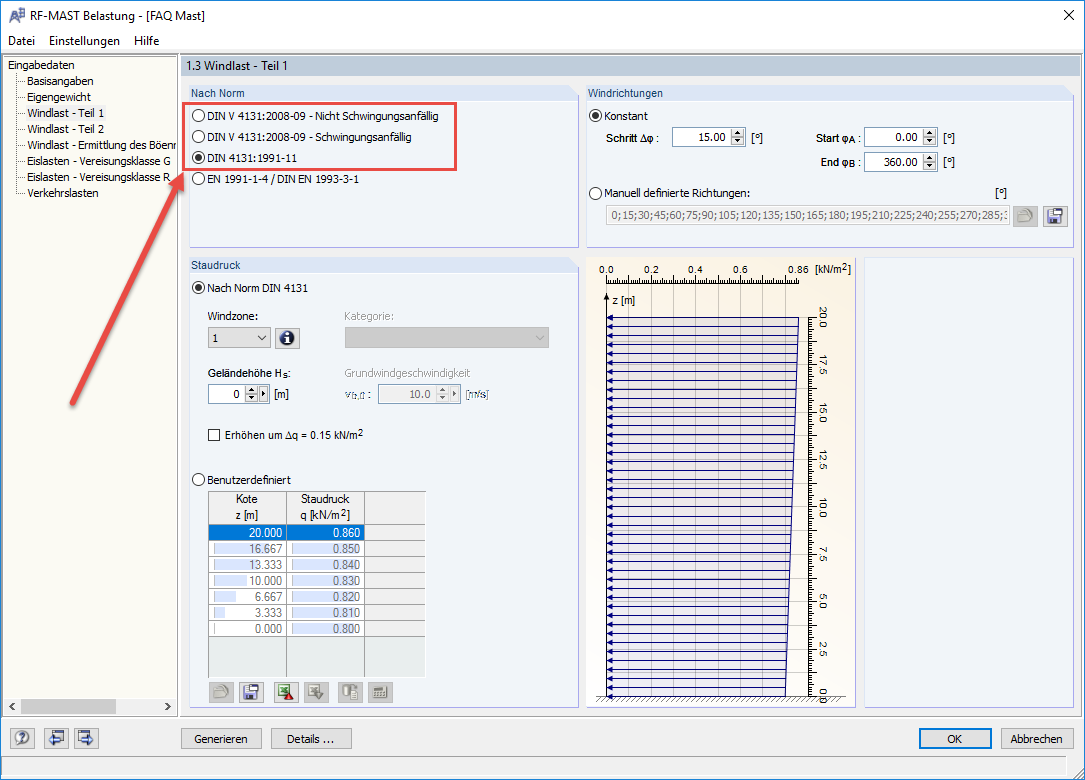
Task: Select Staudruck cell 0.850
Action: [325, 549]
